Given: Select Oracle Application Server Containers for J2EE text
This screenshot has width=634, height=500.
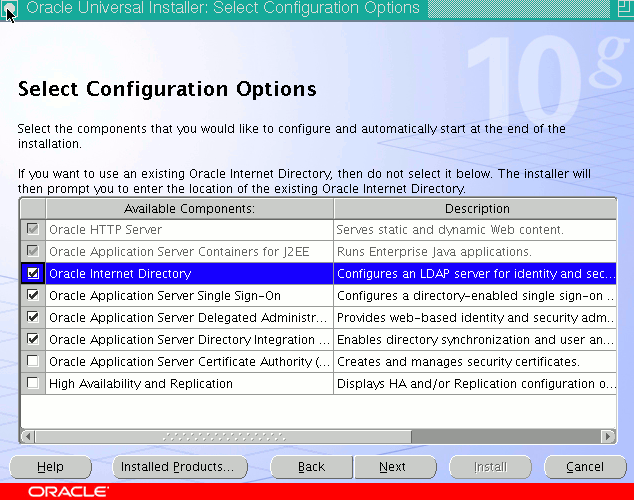Looking at the screenshot, I should click(x=179, y=251).
